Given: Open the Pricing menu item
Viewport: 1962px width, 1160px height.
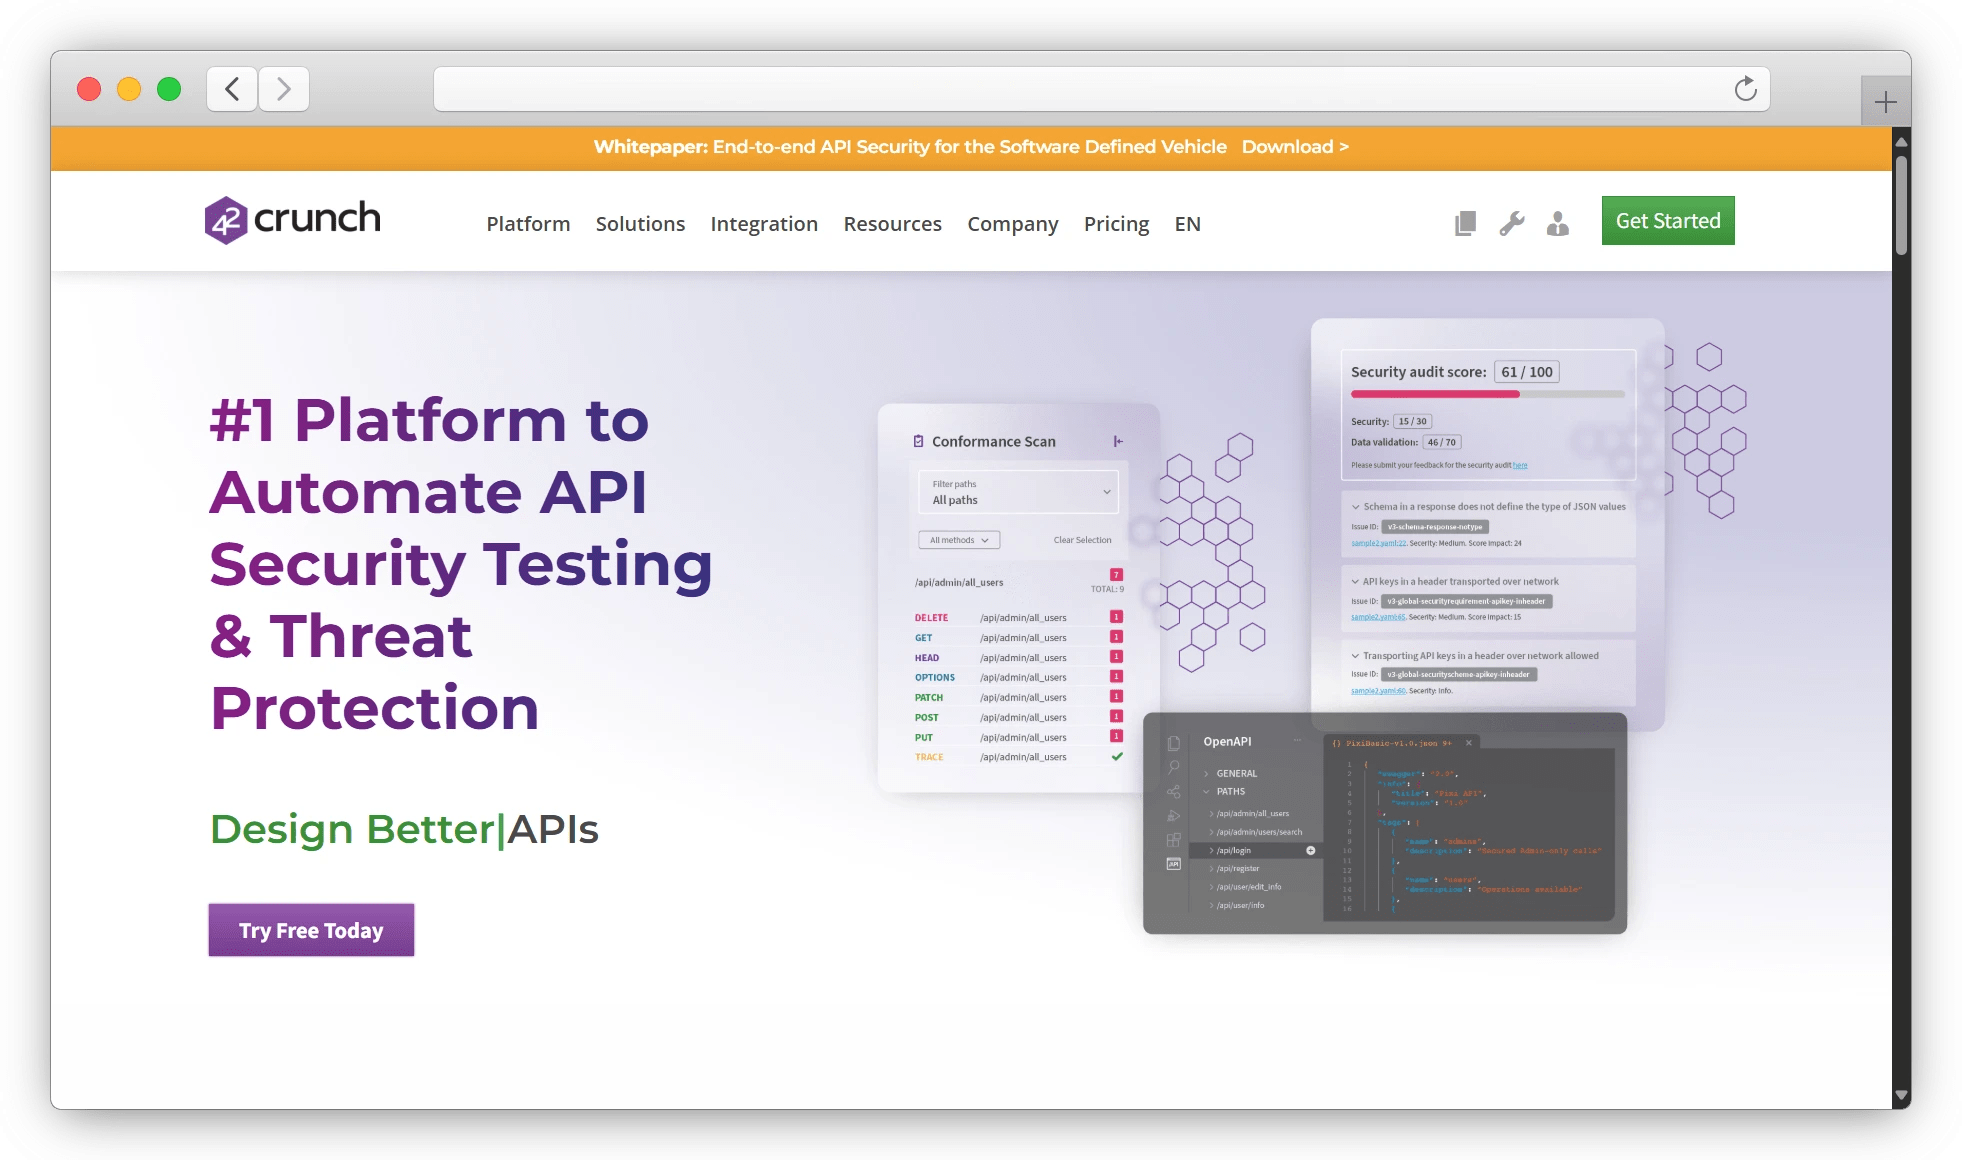Looking at the screenshot, I should coord(1116,224).
